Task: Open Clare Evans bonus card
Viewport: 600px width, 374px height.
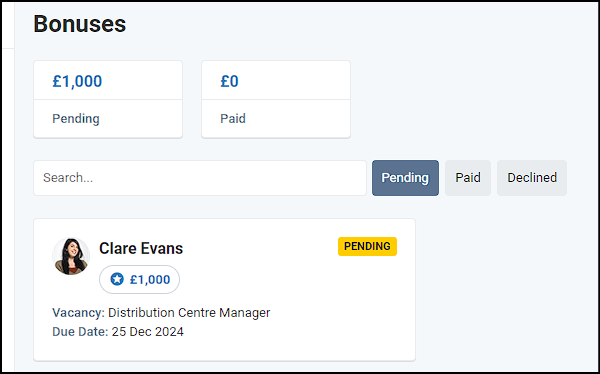Action: pyautogui.click(x=224, y=290)
